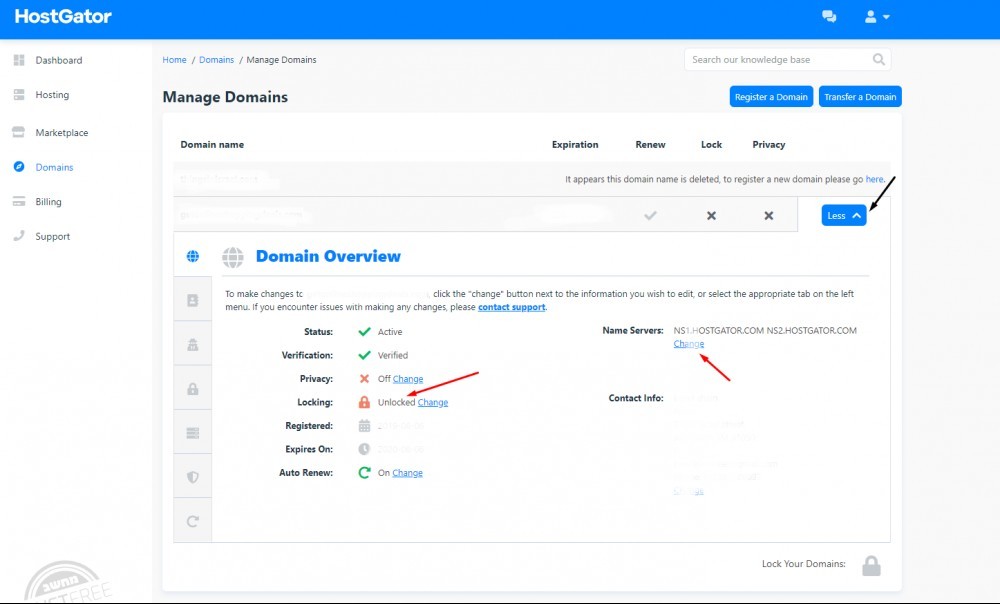Screen dimensions: 1000x604
Task: Click the Domains compass icon in sidebar
Action: click(19, 166)
